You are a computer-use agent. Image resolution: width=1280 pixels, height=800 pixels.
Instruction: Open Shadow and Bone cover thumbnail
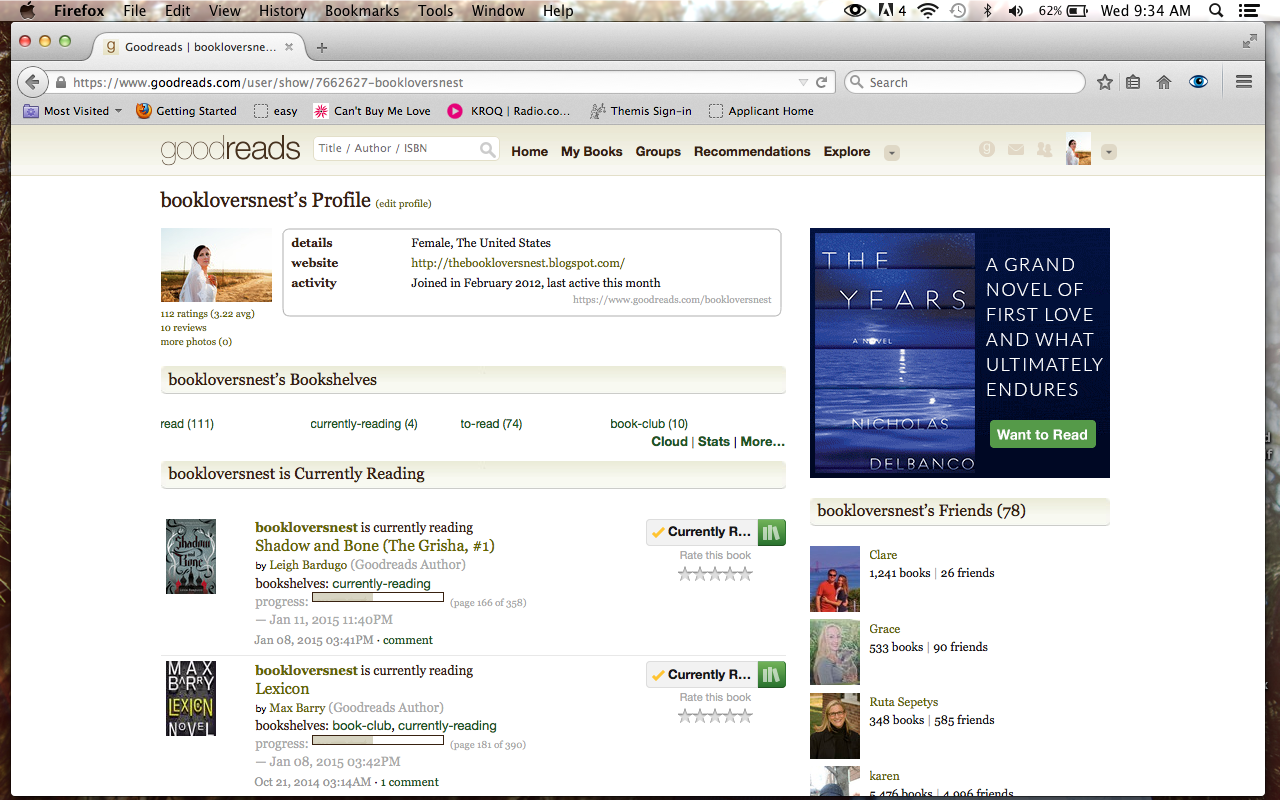pyautogui.click(x=191, y=557)
